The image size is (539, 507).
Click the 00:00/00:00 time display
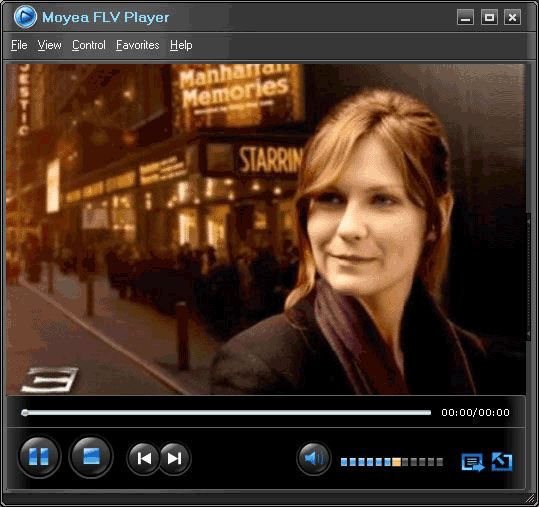pyautogui.click(x=475, y=412)
